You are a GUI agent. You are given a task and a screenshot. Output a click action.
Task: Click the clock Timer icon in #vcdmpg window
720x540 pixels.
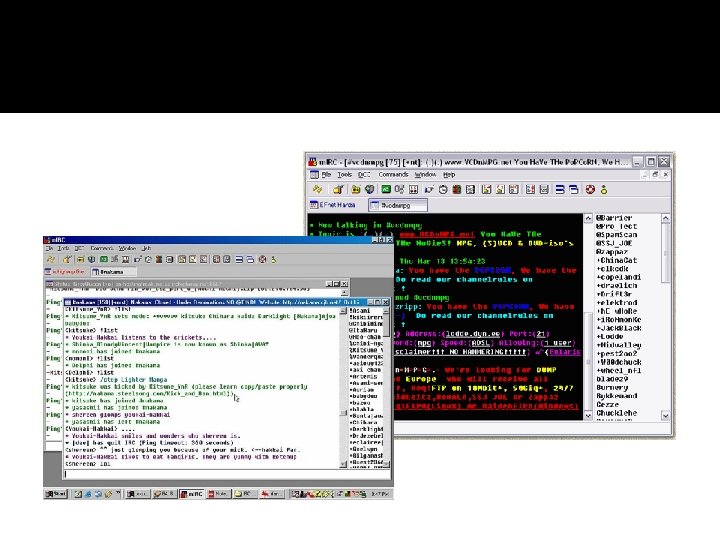coord(443,189)
